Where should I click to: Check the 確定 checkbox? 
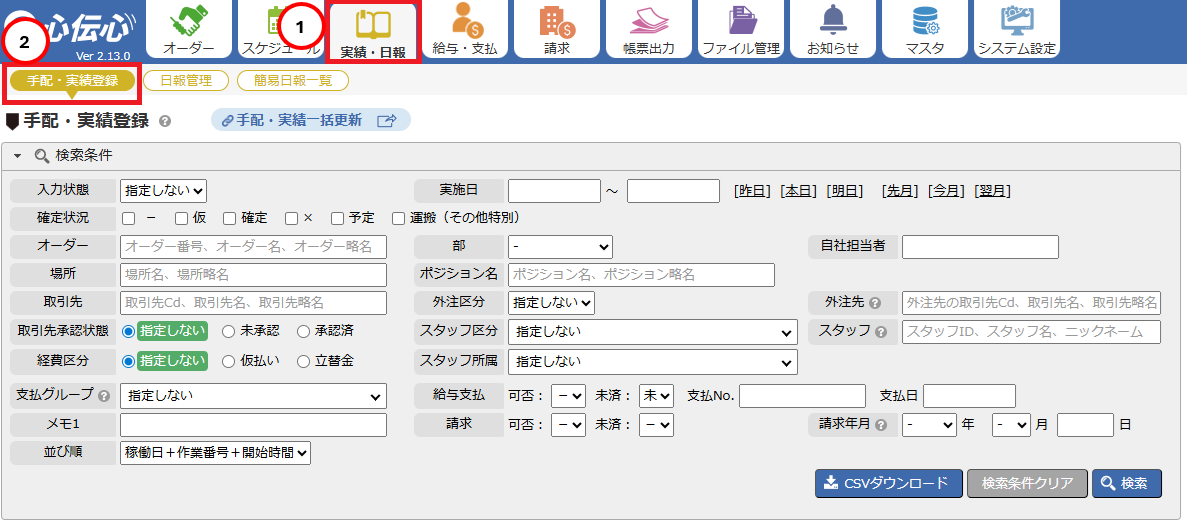pyautogui.click(x=229, y=218)
